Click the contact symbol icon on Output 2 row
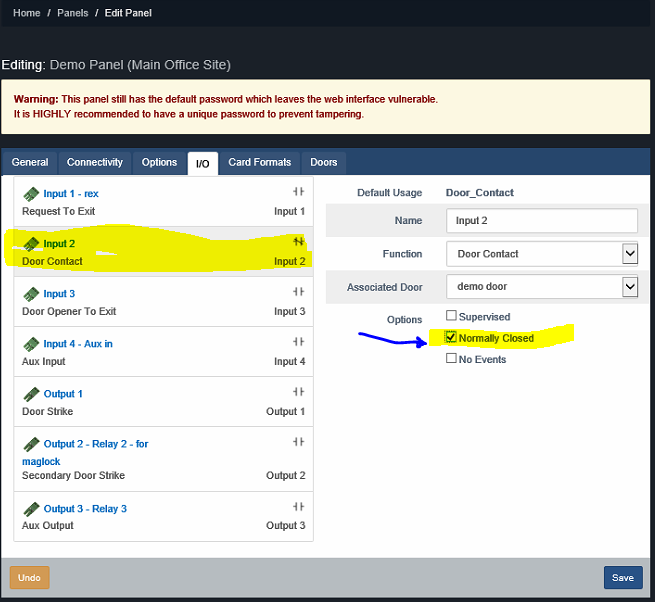The width and height of the screenshot is (655, 602). [x=298, y=443]
